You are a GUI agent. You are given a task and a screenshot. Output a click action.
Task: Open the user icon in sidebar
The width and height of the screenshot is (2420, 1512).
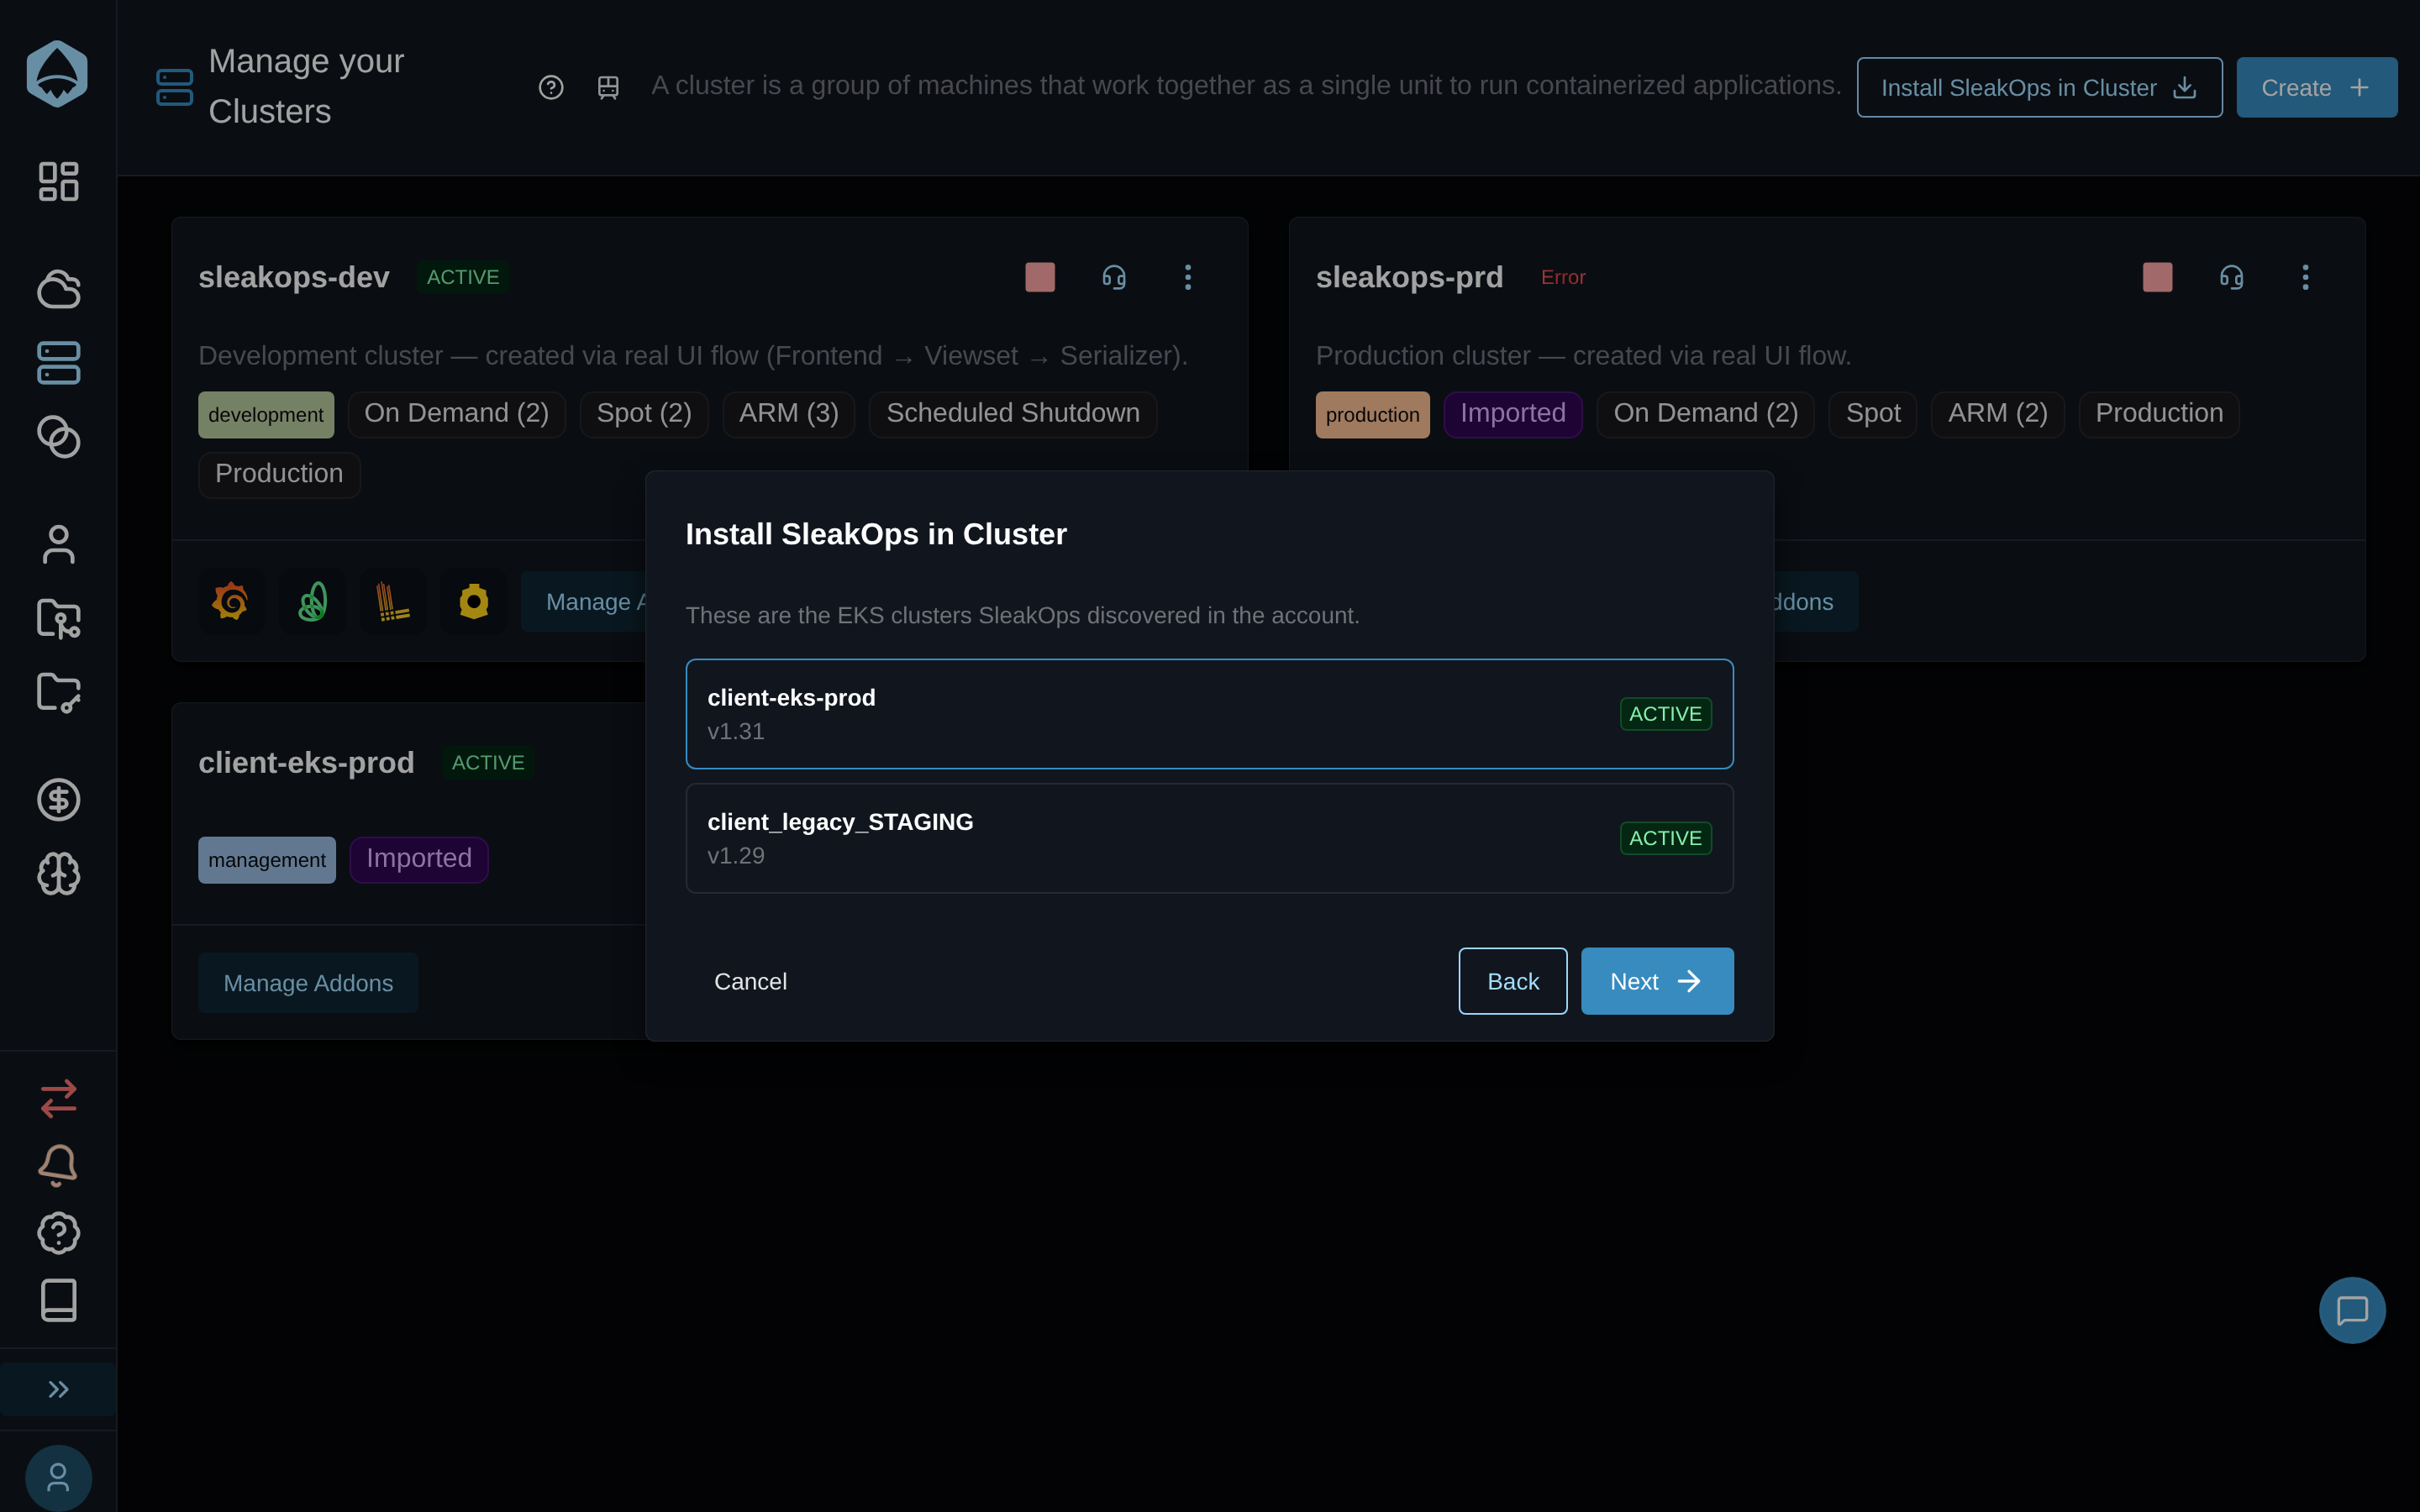pyautogui.click(x=58, y=545)
